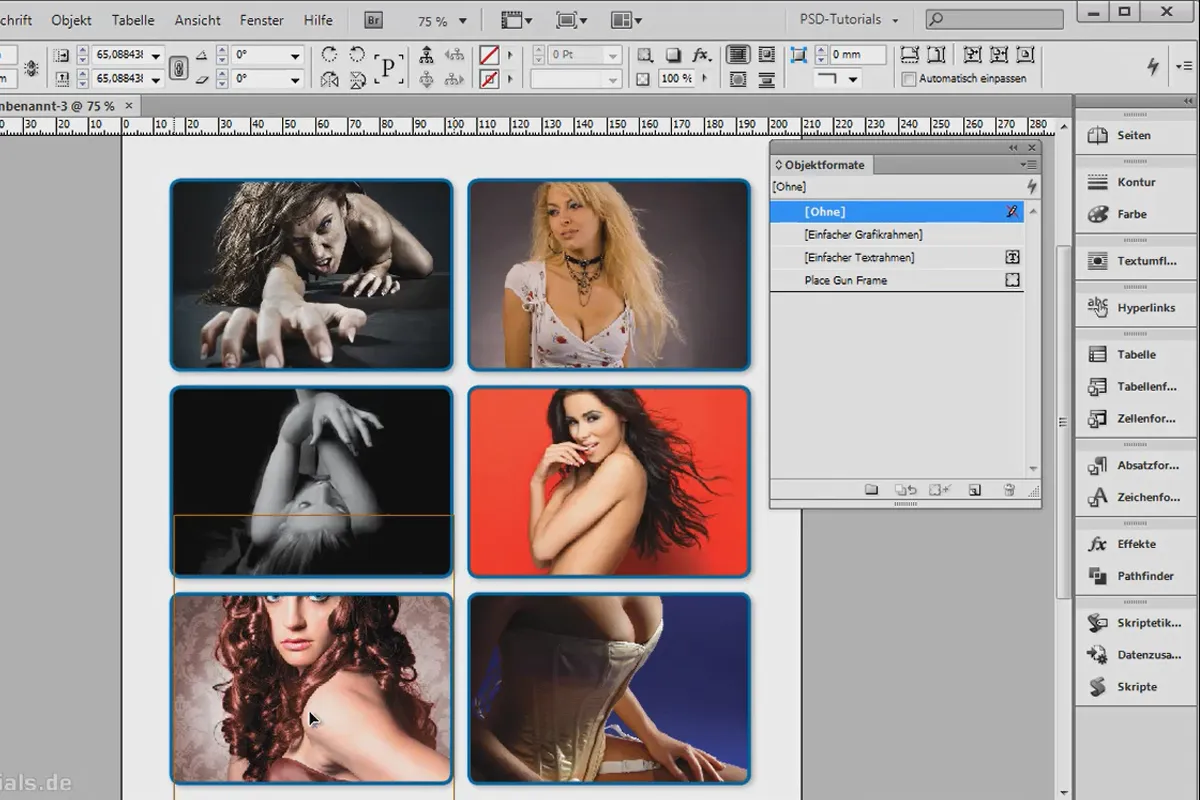The image size is (1200, 800).
Task: Click the delete style trash icon
Action: [1009, 490]
